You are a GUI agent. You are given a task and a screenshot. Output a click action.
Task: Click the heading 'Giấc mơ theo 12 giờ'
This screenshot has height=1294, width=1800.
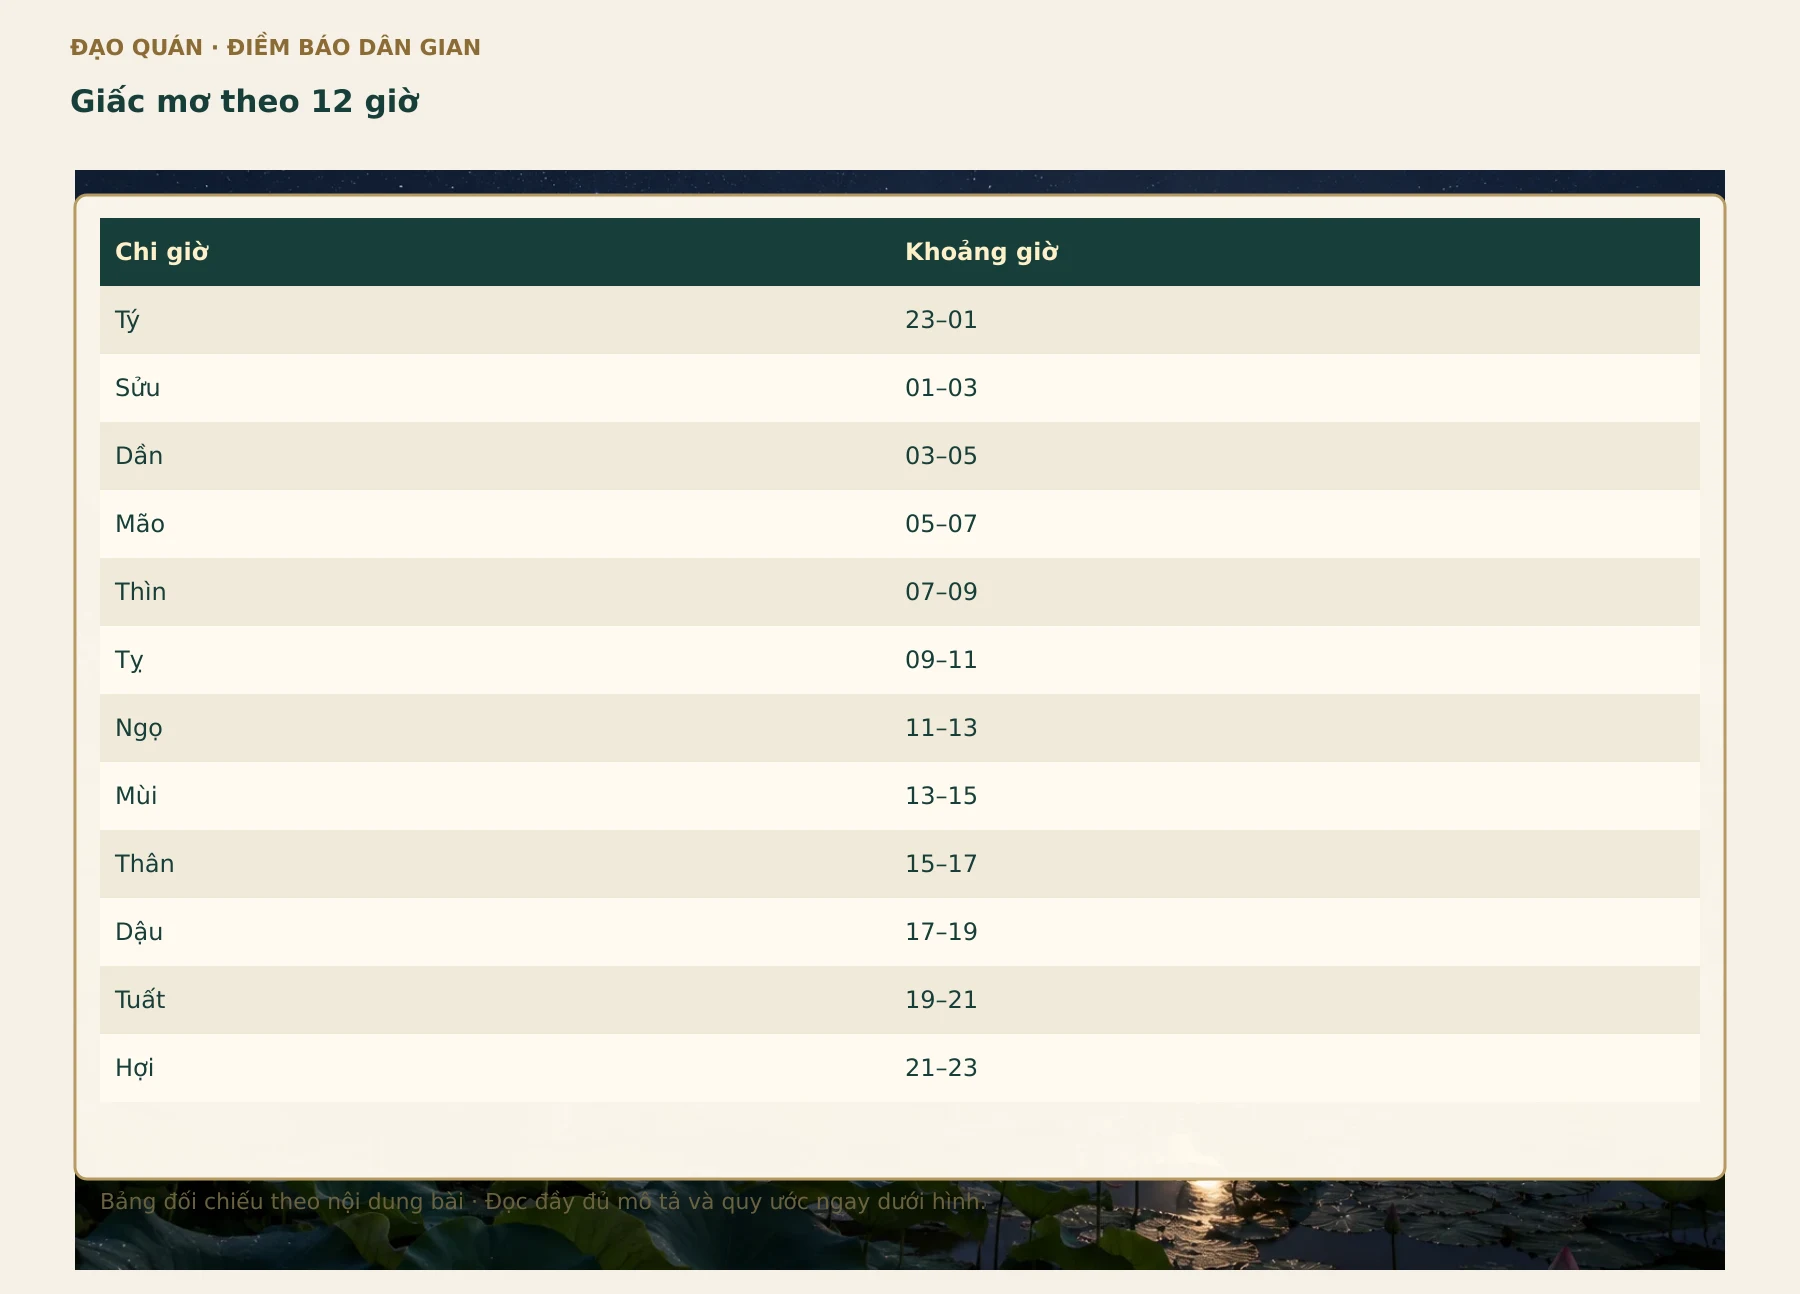point(245,102)
